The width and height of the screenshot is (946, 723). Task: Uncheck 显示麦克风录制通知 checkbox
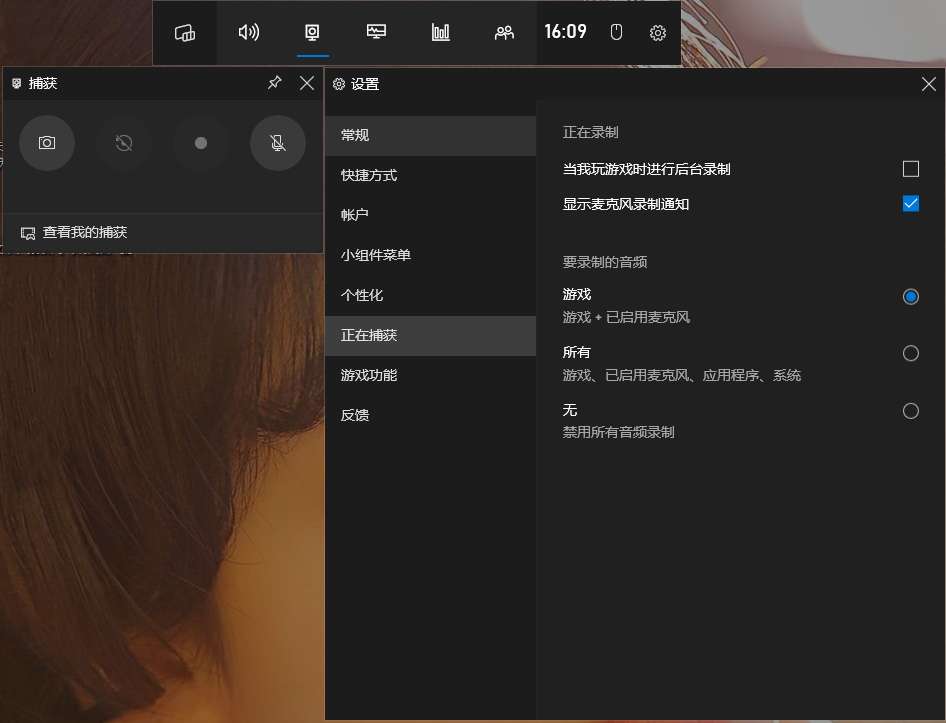tap(910, 203)
